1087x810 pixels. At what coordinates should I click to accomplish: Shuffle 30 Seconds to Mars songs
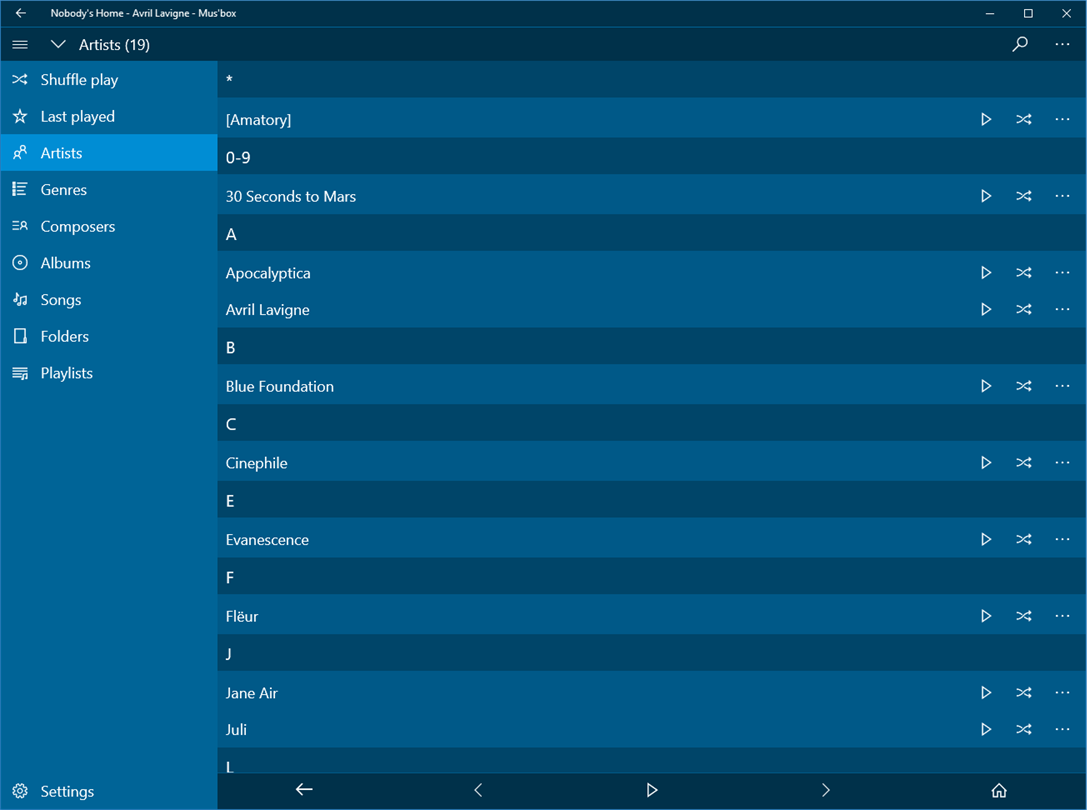pos(1024,196)
